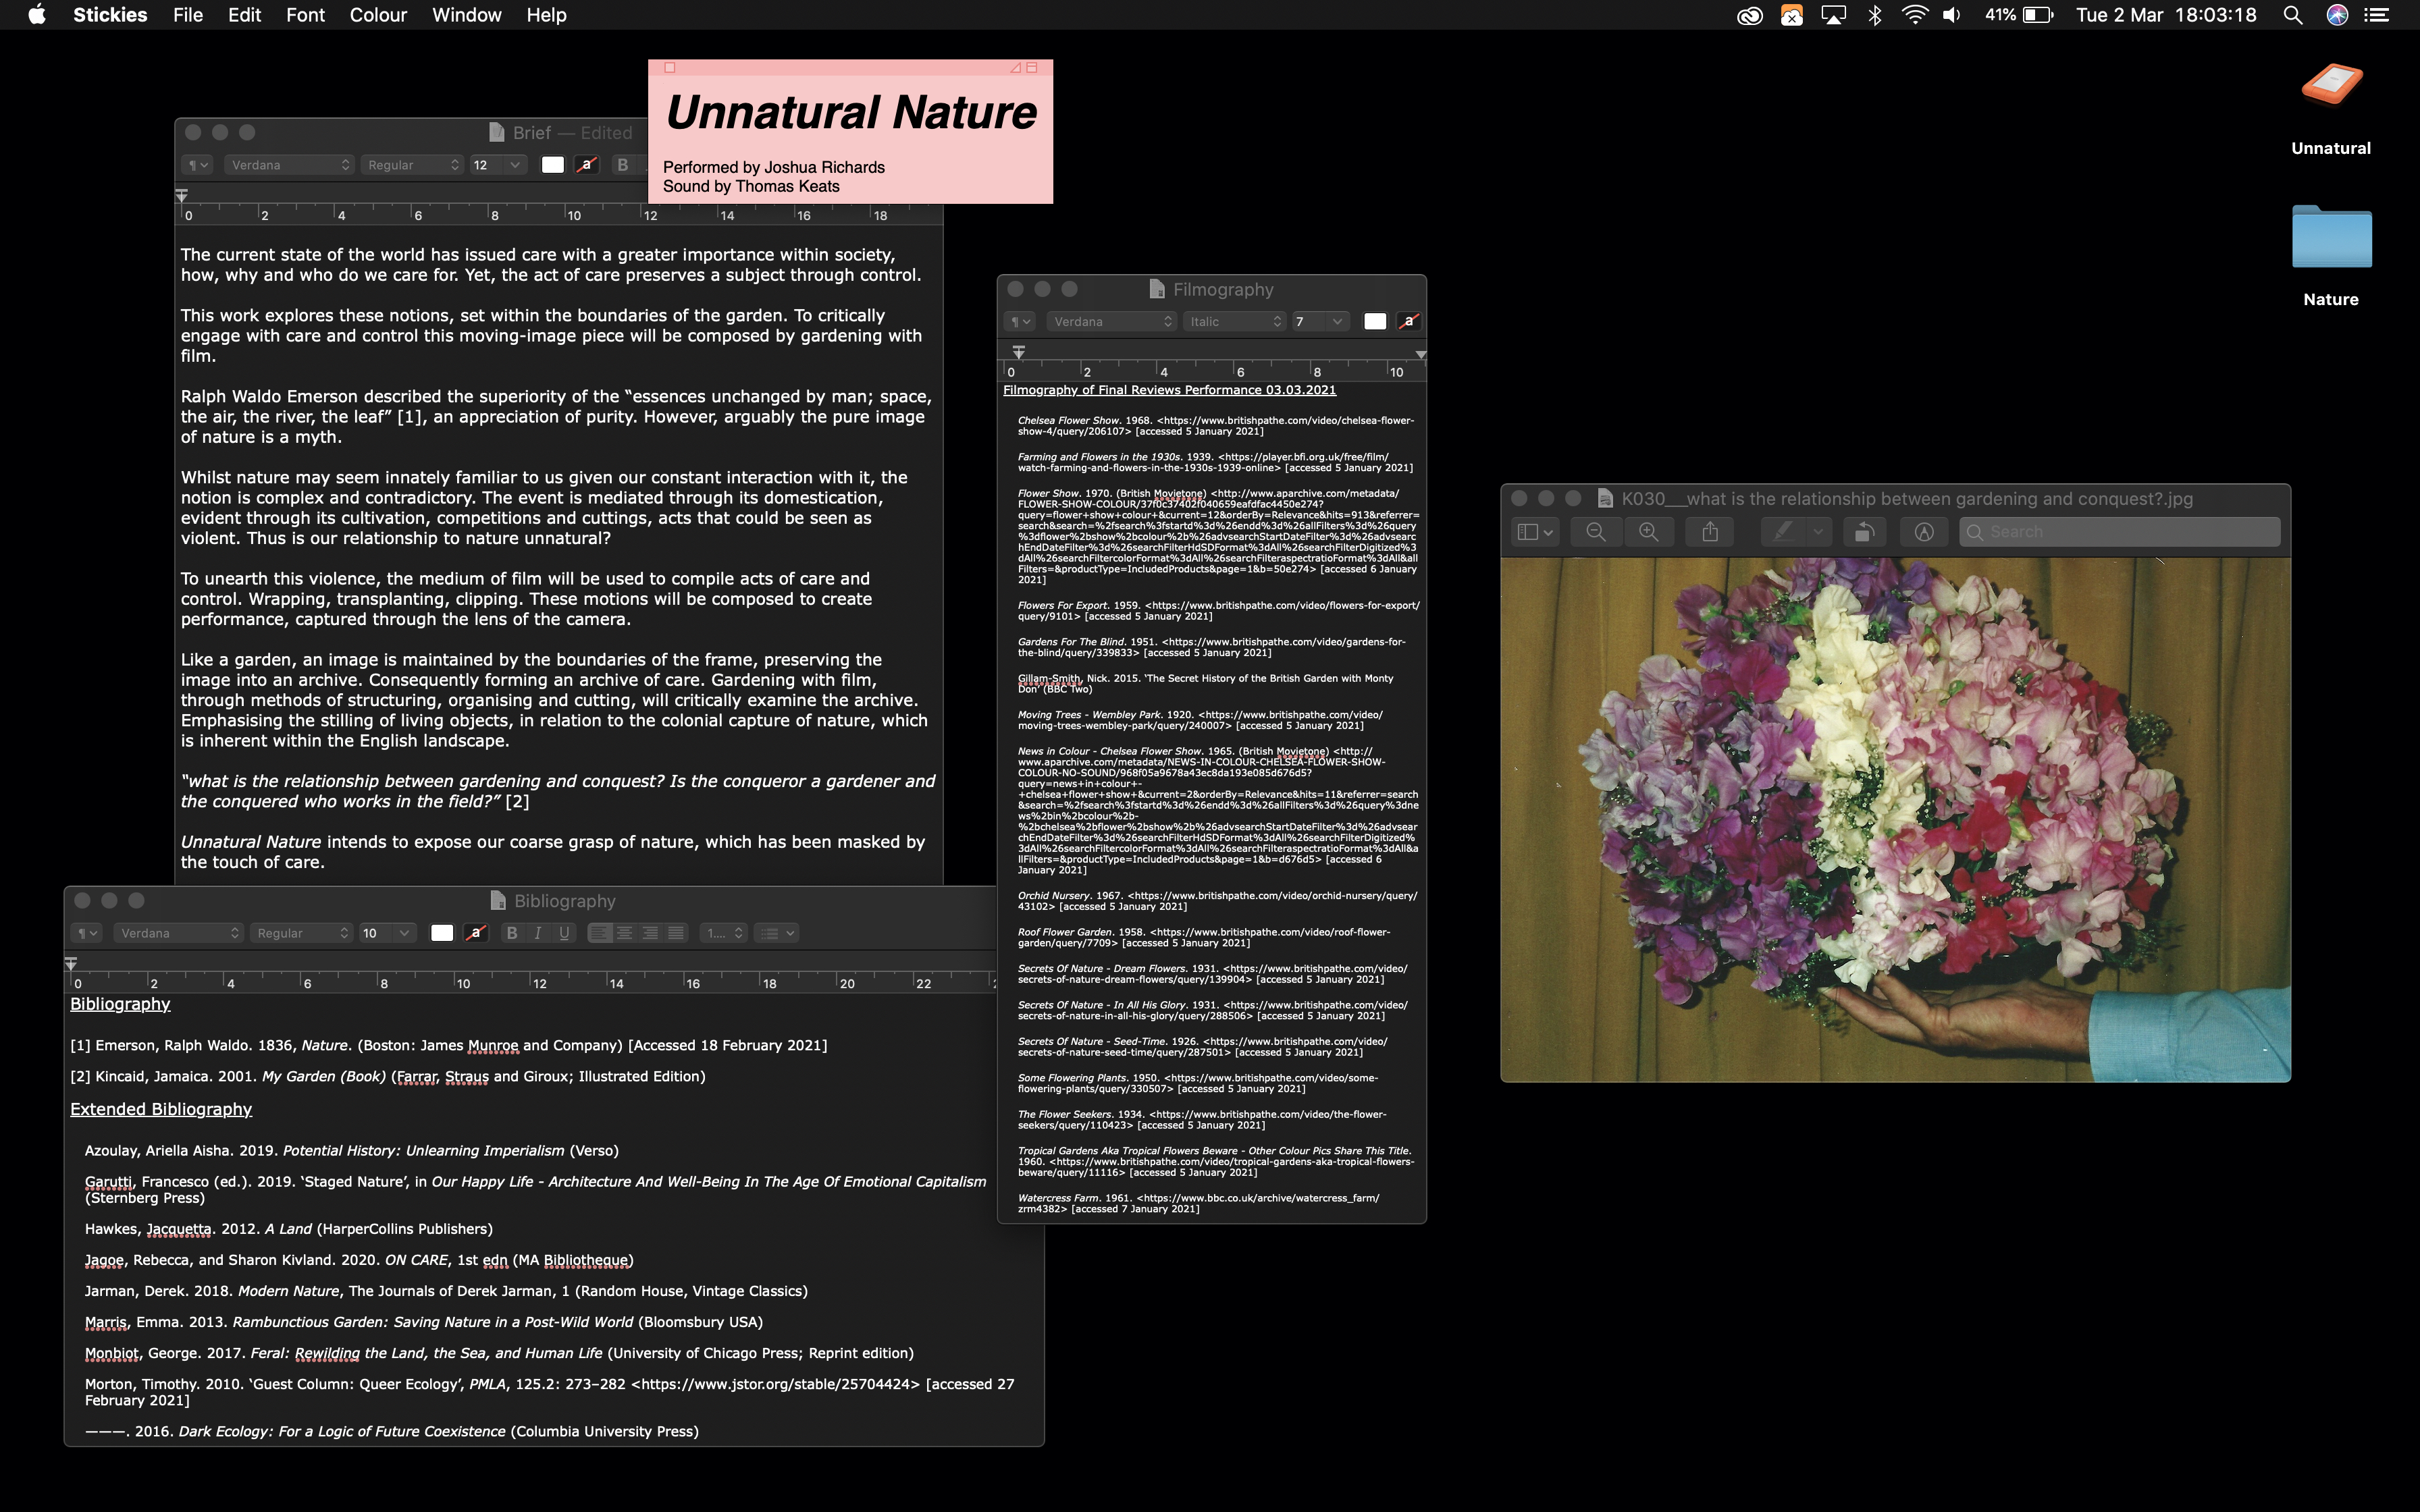The width and height of the screenshot is (2420, 1512).
Task: Click the Preview search field
Action: click(2120, 532)
